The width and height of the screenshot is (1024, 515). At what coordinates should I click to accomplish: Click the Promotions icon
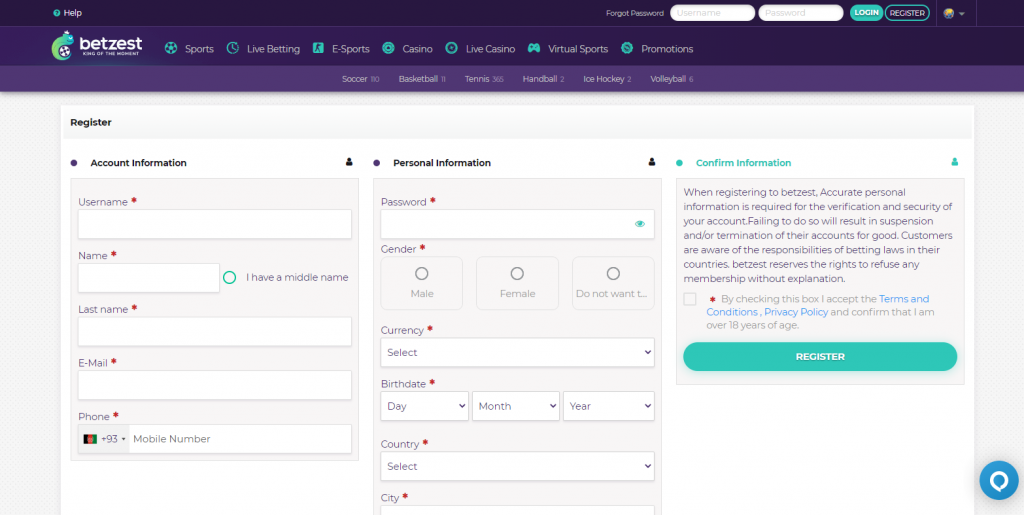(x=627, y=48)
